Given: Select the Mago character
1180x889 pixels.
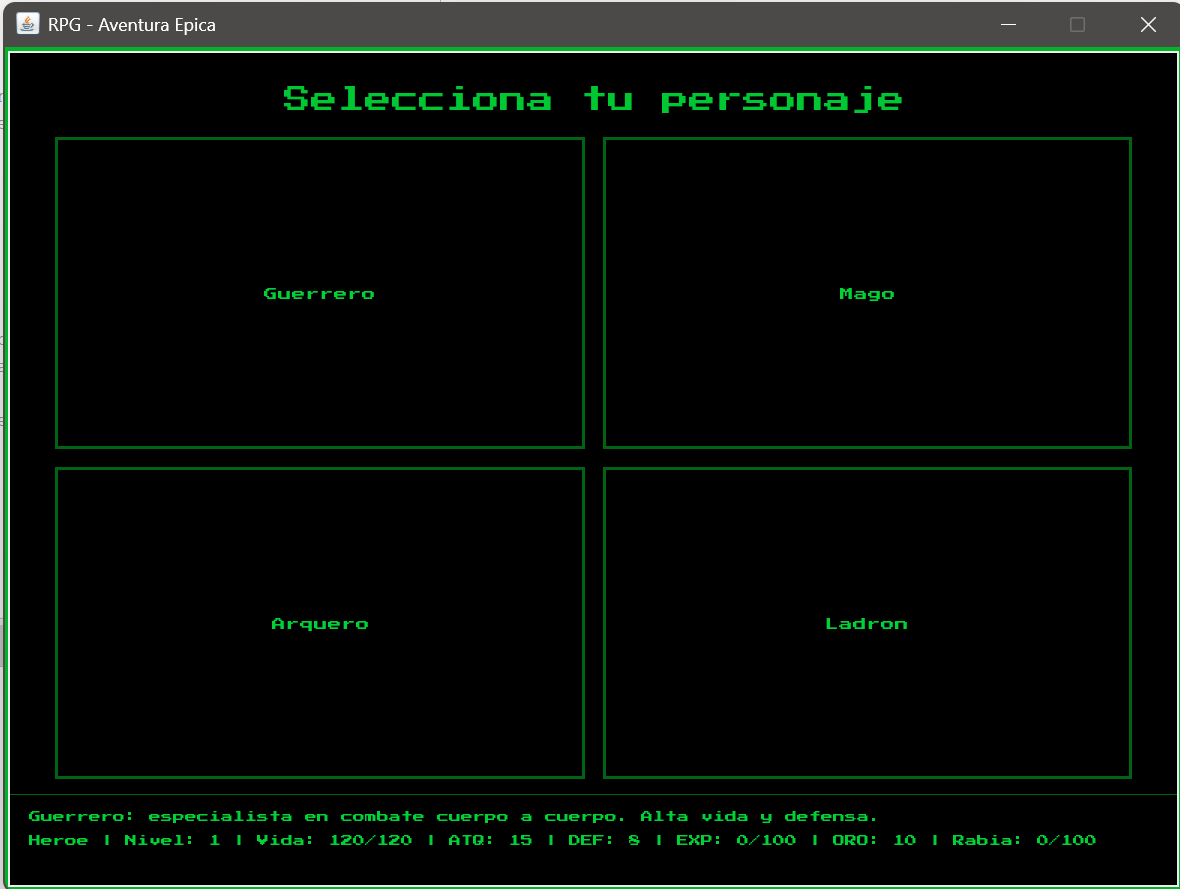Looking at the screenshot, I should [x=867, y=293].
